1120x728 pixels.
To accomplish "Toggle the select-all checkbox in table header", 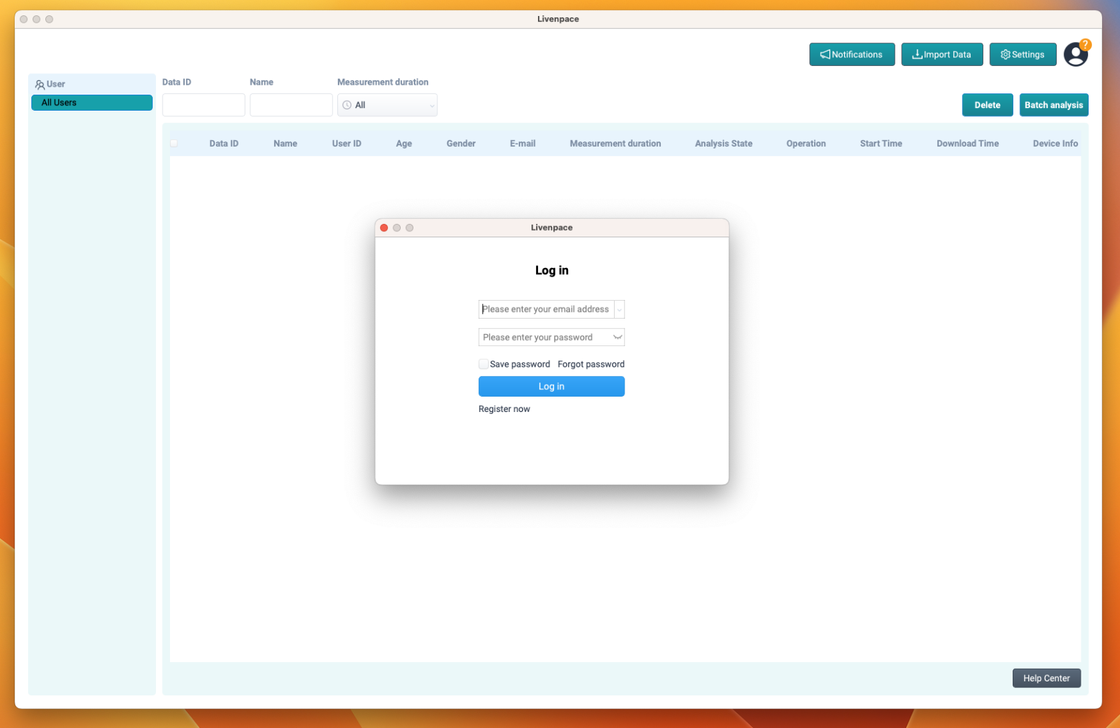I will tap(174, 143).
